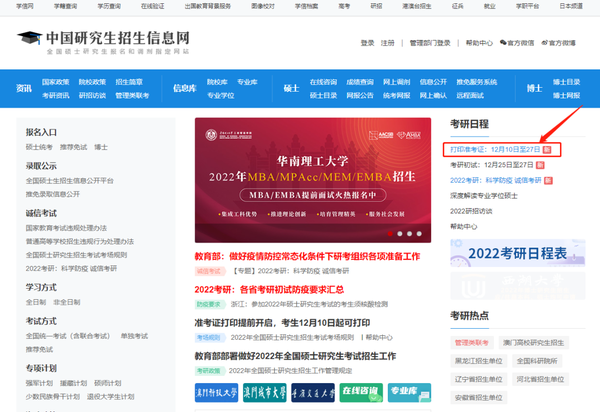Screen dimensions: 600x412
Task: Click the green 在线咨询 button
Action: click(361, 392)
